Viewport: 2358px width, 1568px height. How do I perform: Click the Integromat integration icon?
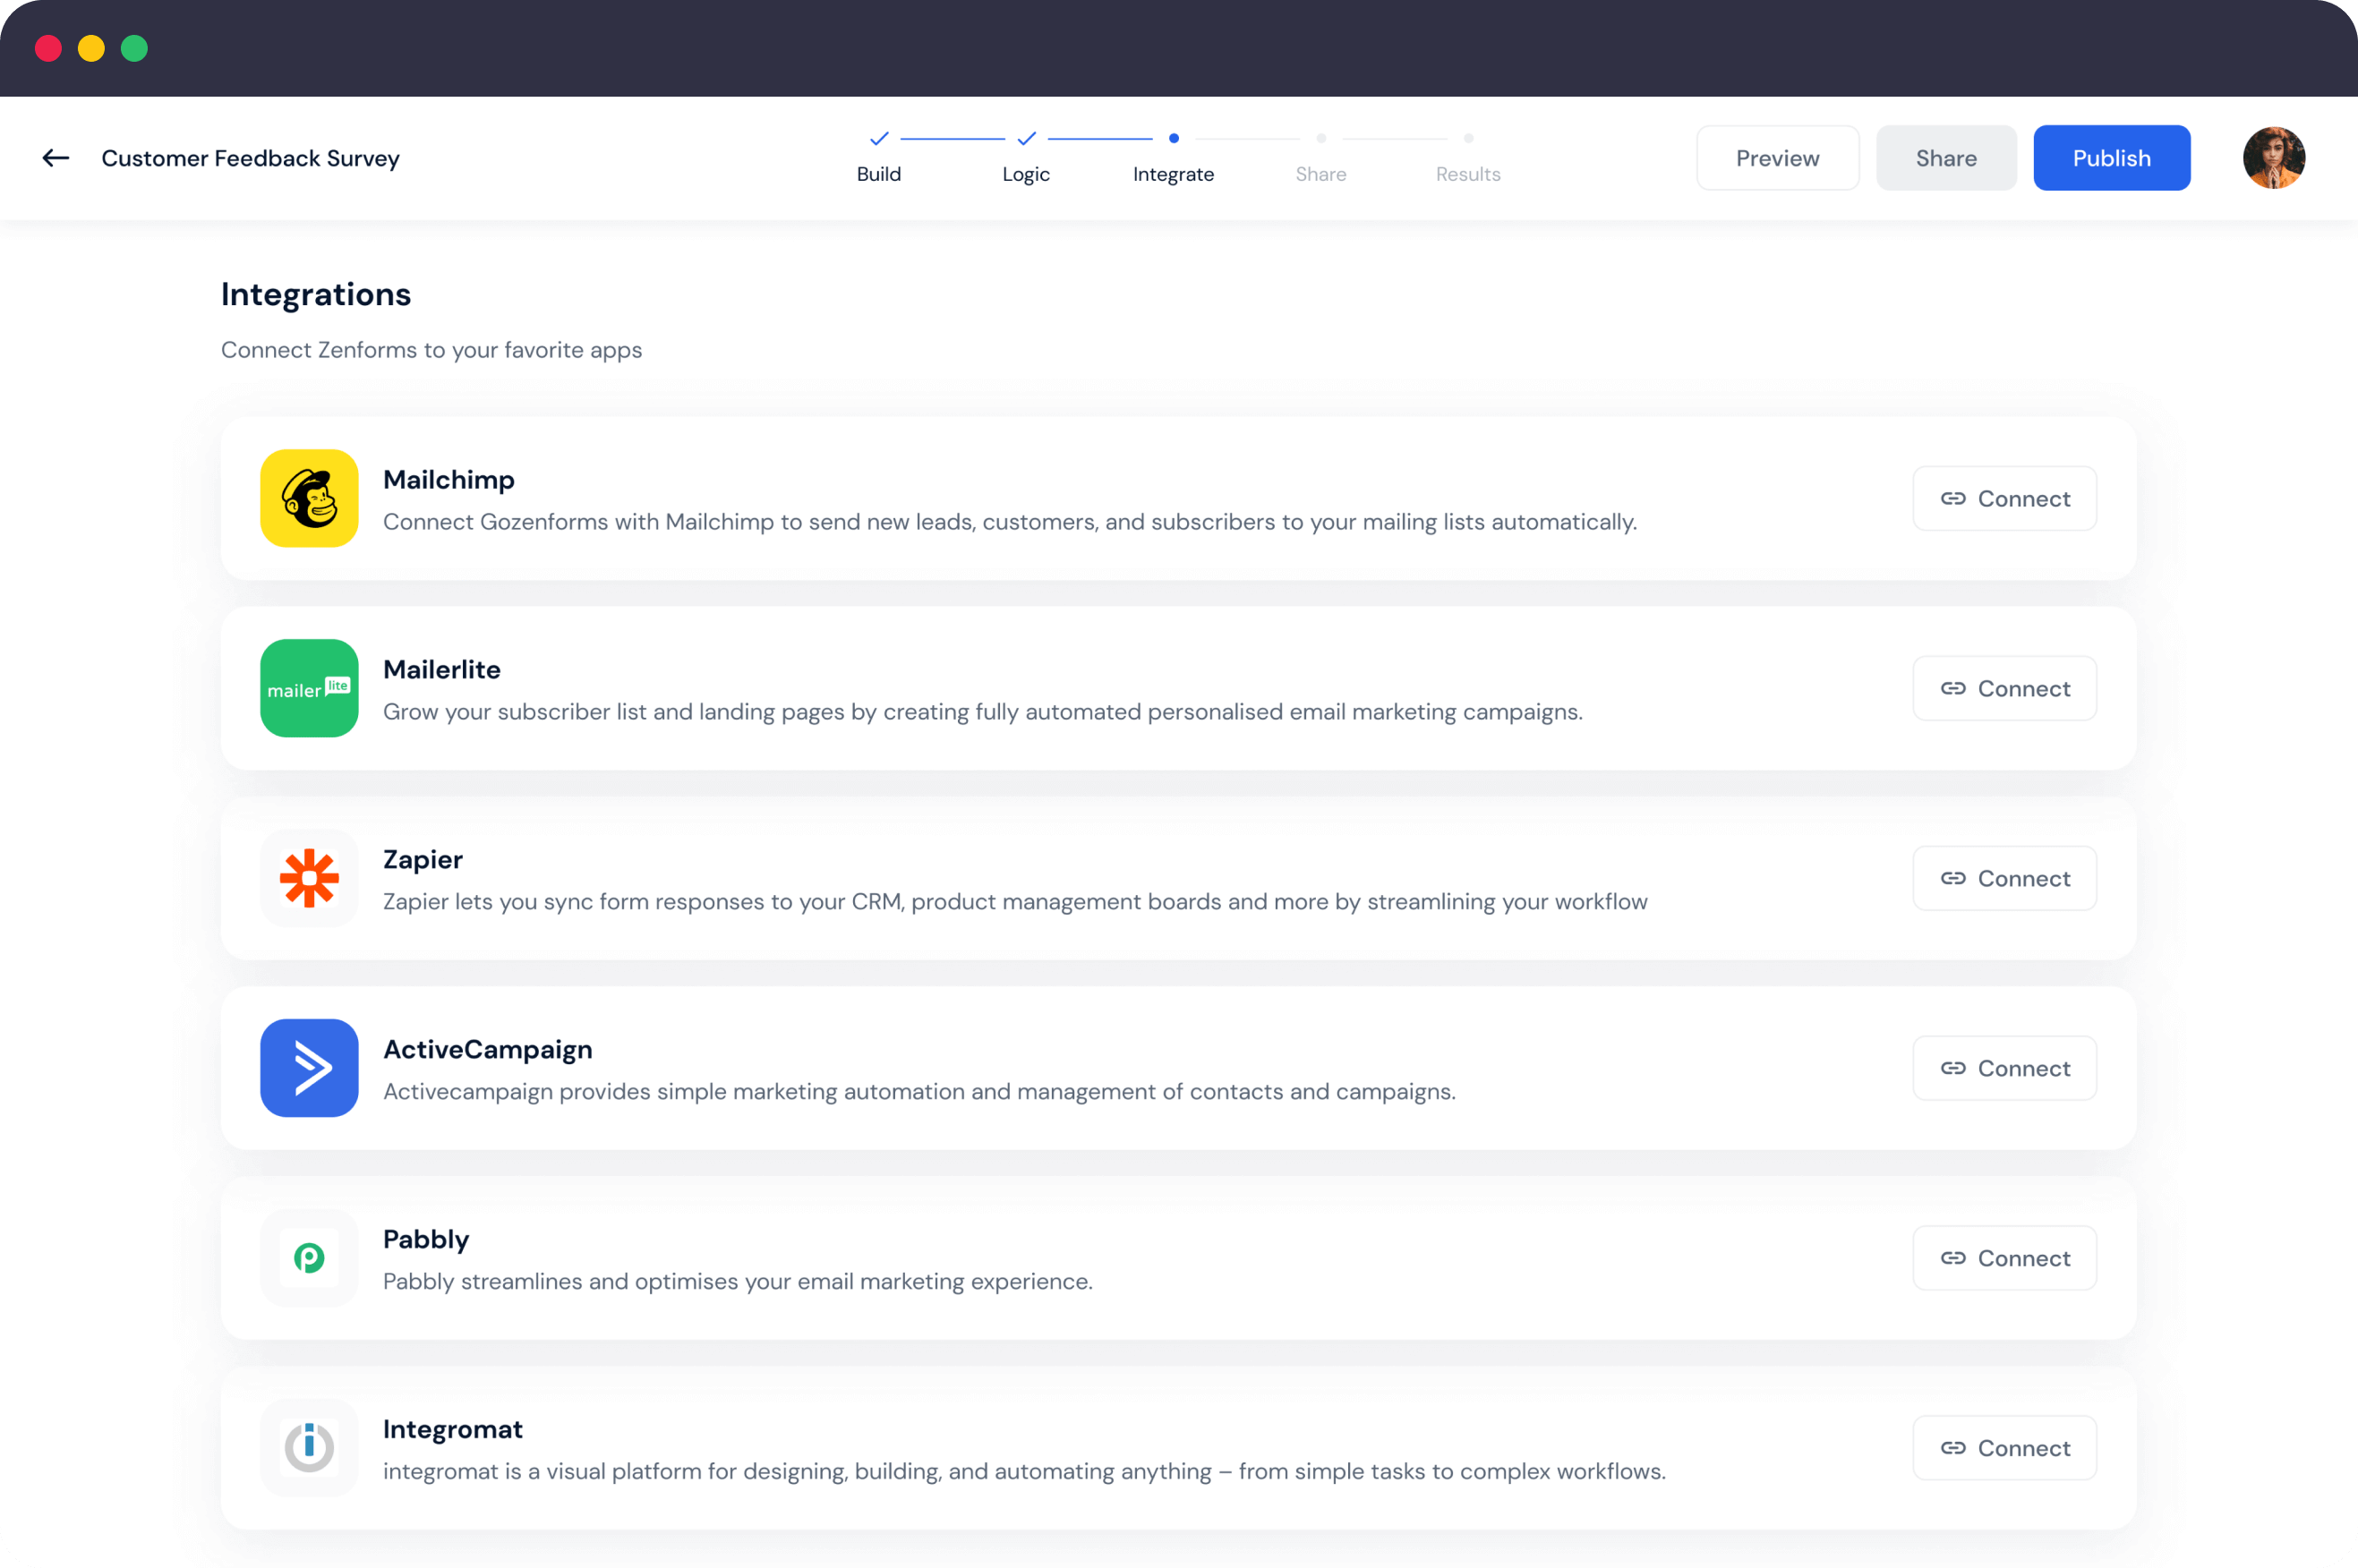[308, 1447]
